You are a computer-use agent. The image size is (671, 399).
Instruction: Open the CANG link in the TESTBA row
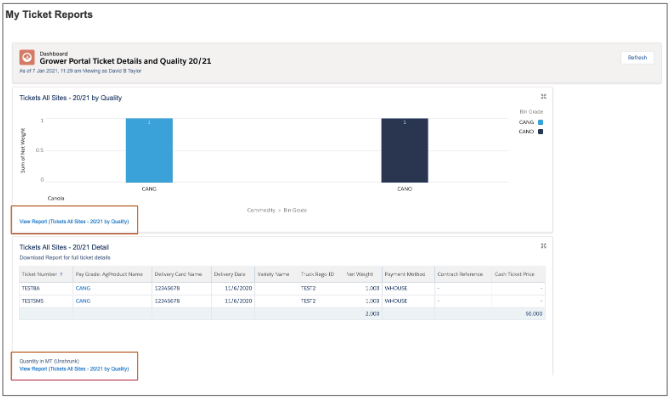(83, 288)
